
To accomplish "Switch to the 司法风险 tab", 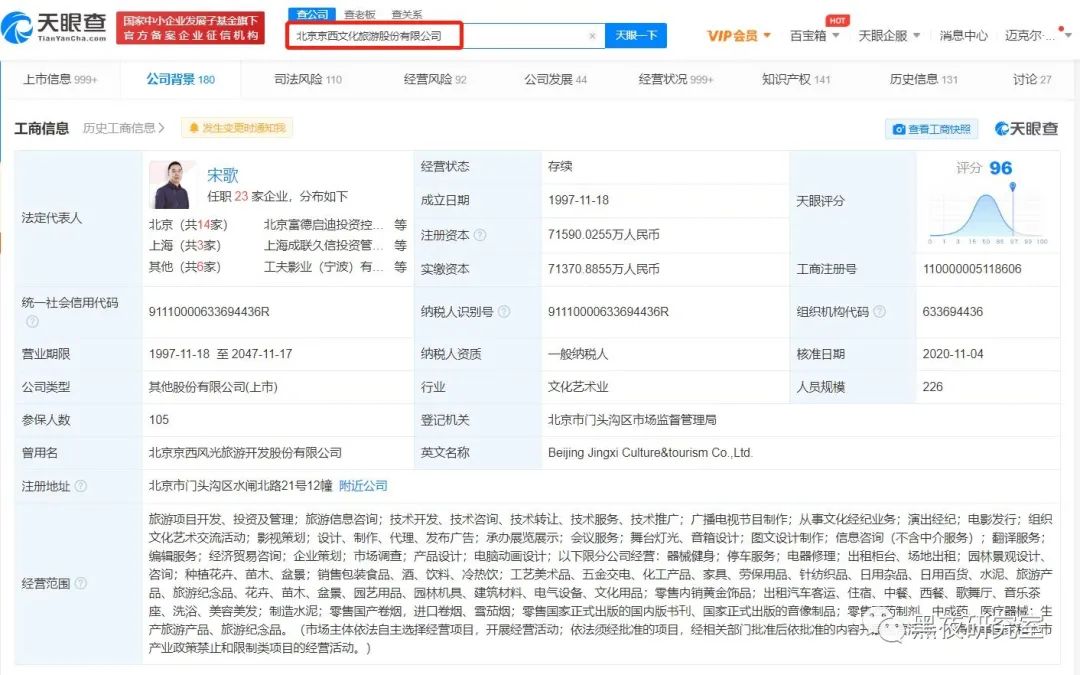I will click(308, 79).
